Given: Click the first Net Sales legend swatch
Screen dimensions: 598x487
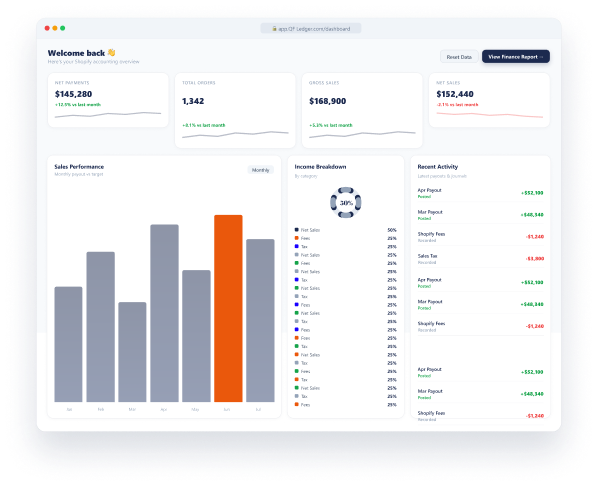Looking at the screenshot, I should [296, 230].
